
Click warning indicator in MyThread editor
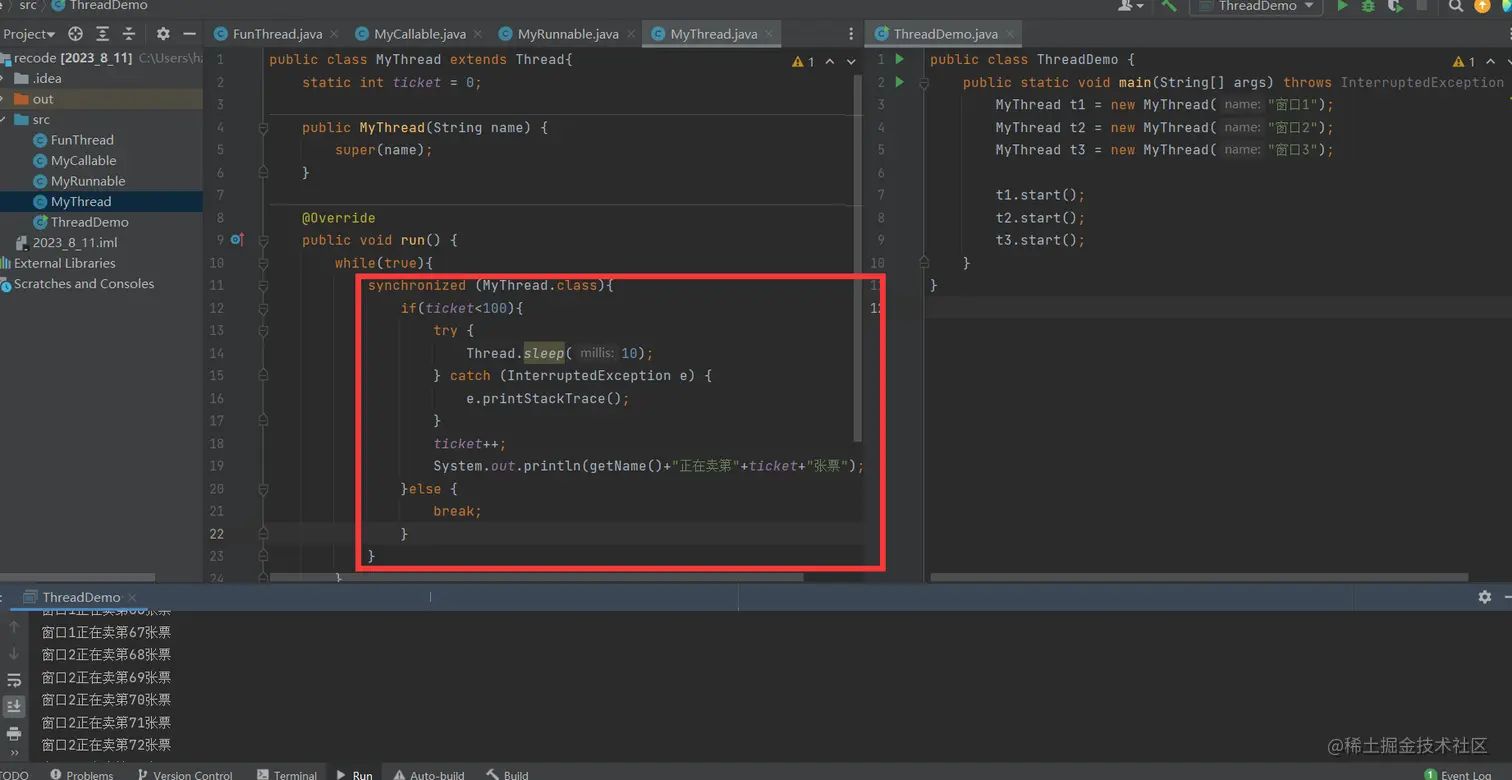[803, 61]
